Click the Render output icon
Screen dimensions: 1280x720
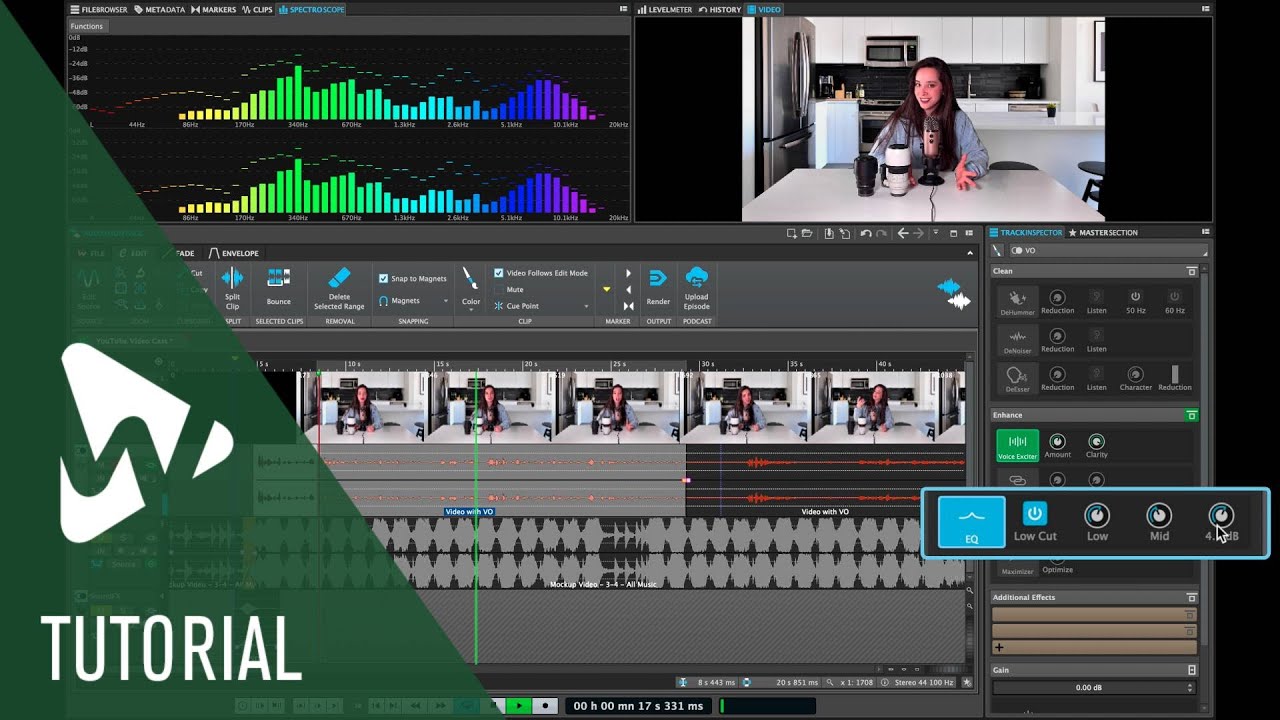click(658, 278)
